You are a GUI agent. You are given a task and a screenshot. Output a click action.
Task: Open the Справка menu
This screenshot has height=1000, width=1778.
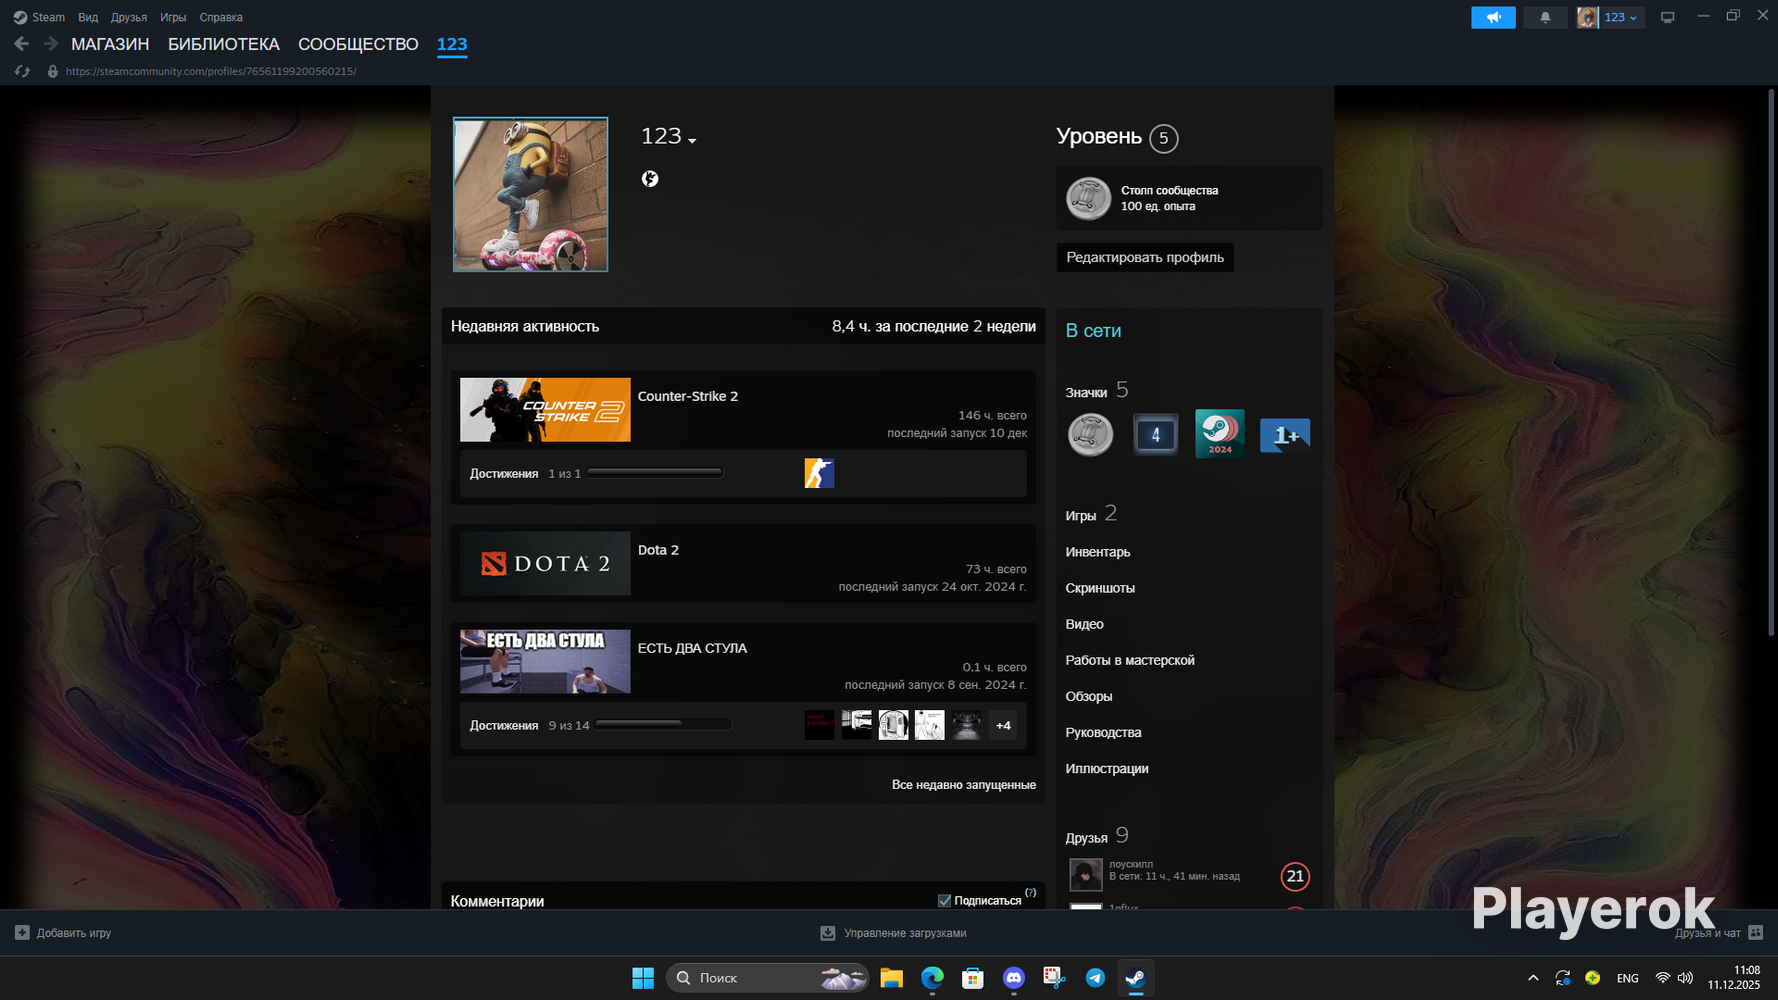point(221,17)
